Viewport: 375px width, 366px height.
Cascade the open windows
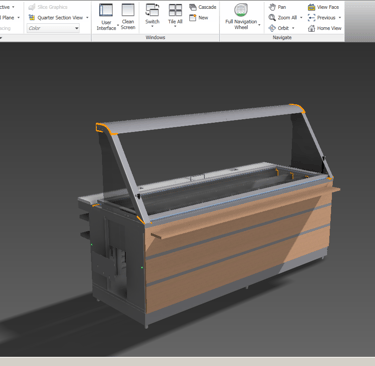(x=203, y=7)
